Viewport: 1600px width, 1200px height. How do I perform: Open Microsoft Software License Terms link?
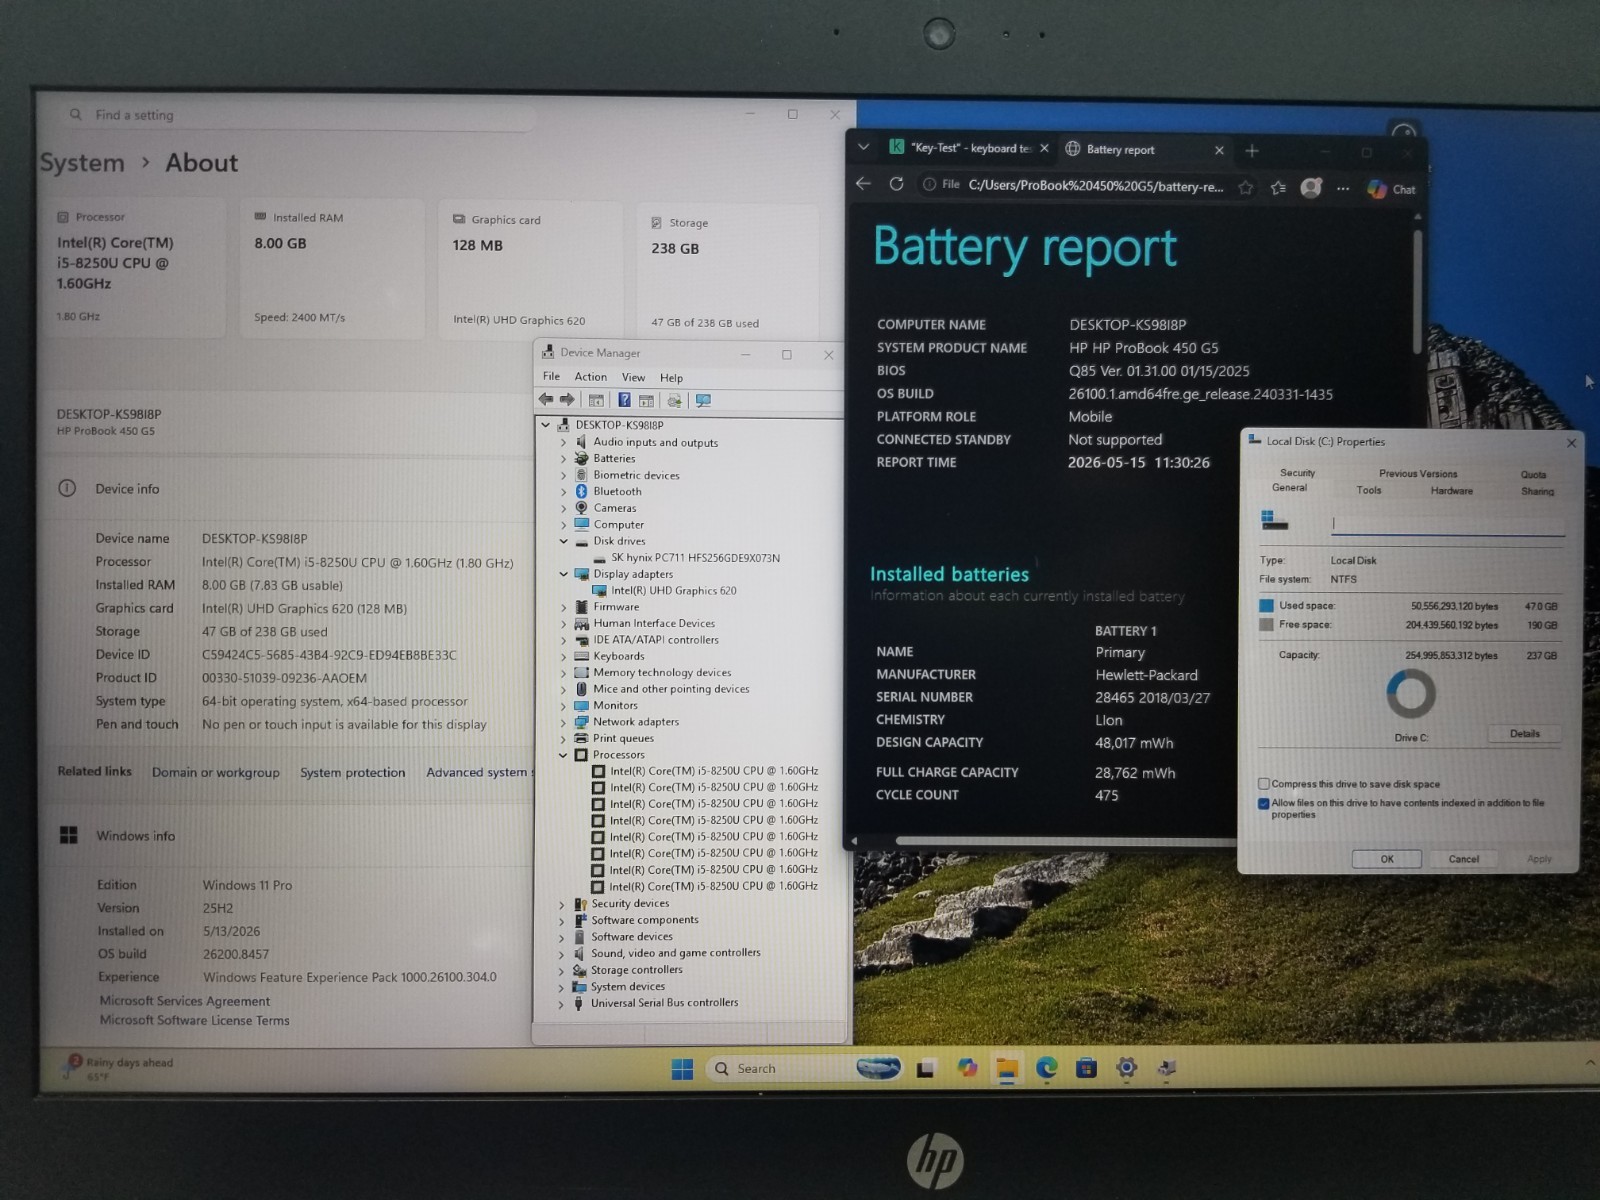click(194, 1020)
